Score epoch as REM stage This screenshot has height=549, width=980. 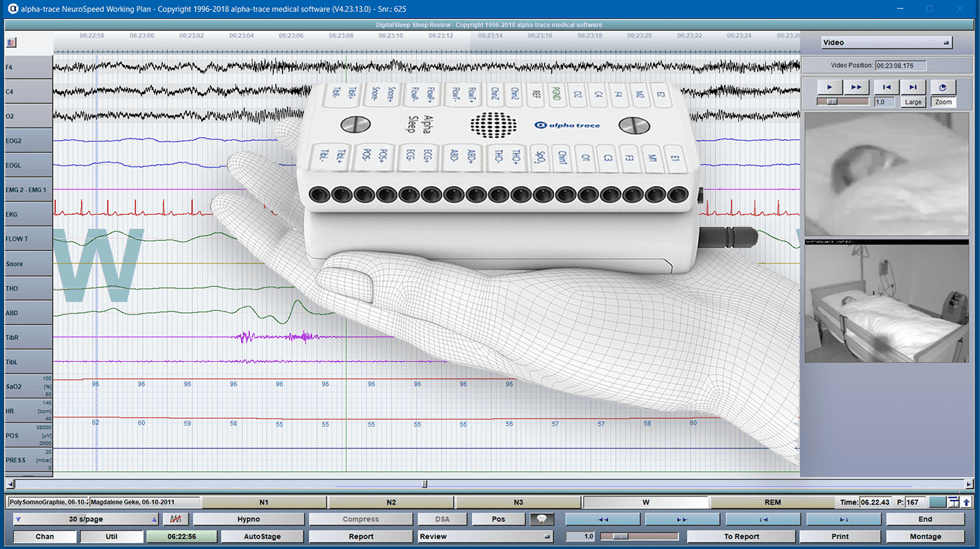click(772, 502)
